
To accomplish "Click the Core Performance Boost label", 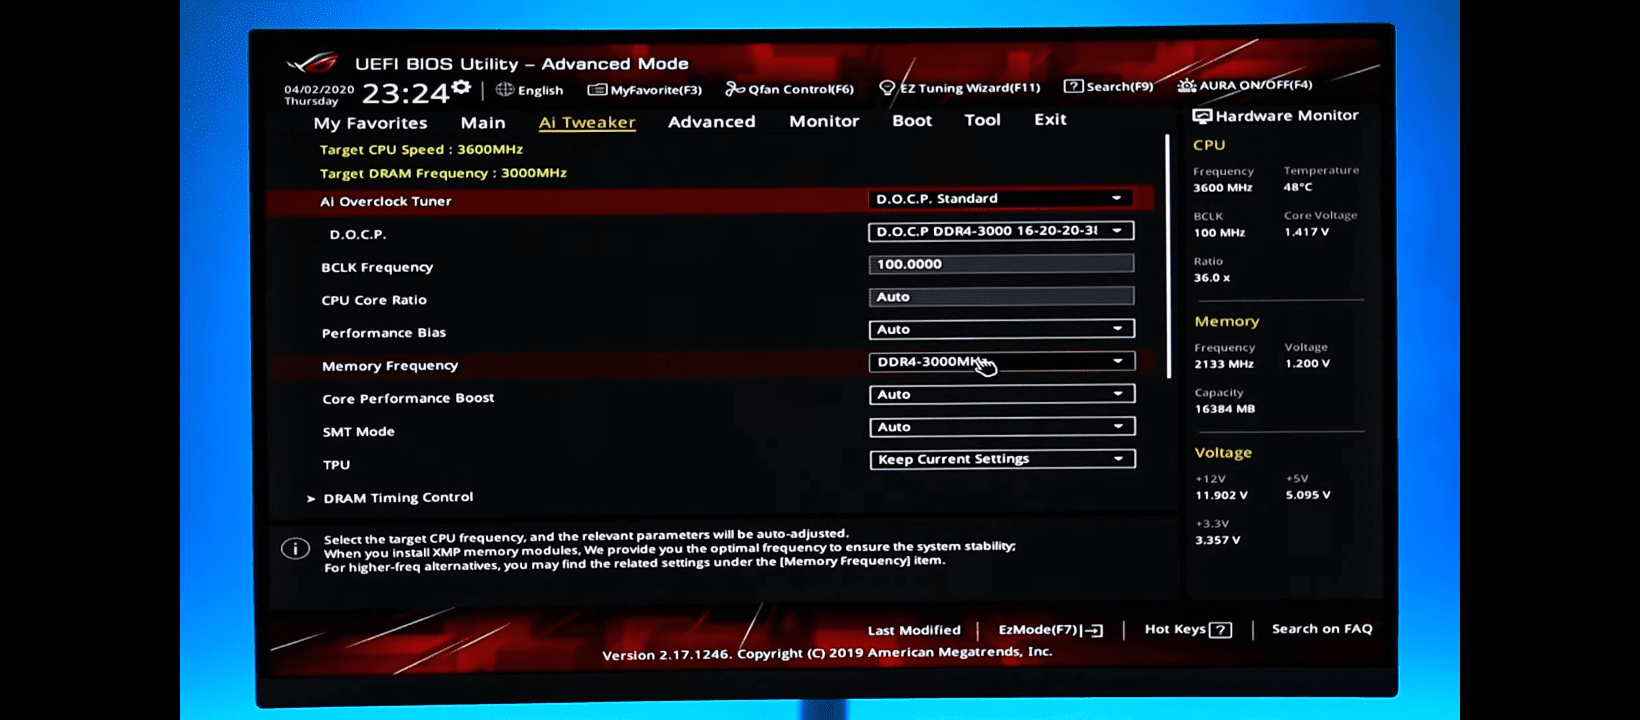I will click(408, 398).
